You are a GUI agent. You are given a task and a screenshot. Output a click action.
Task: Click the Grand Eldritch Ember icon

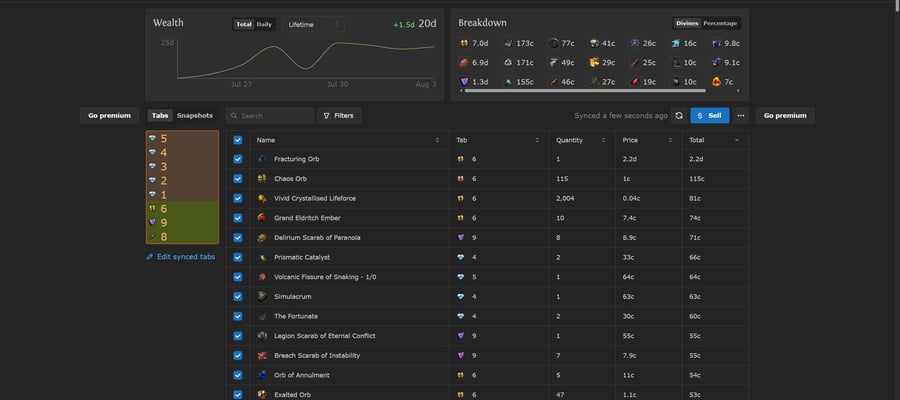[x=262, y=218]
